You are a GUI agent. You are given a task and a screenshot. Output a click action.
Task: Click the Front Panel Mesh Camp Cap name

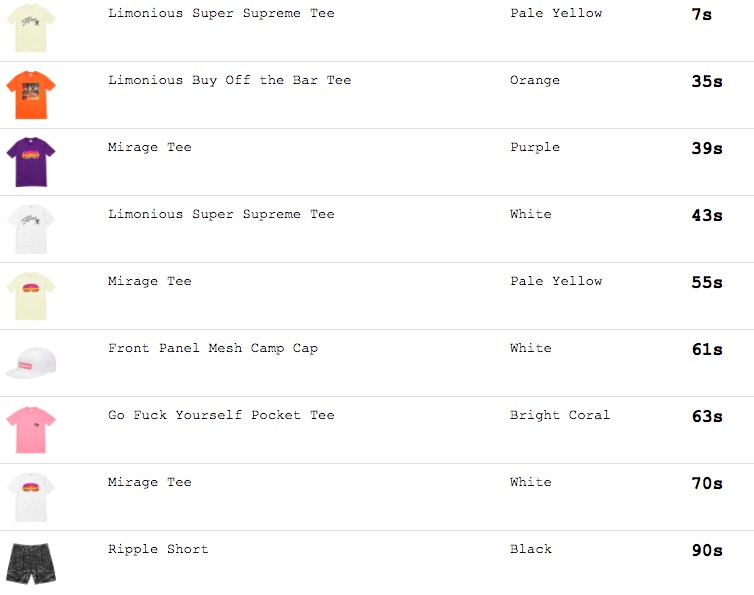click(213, 348)
